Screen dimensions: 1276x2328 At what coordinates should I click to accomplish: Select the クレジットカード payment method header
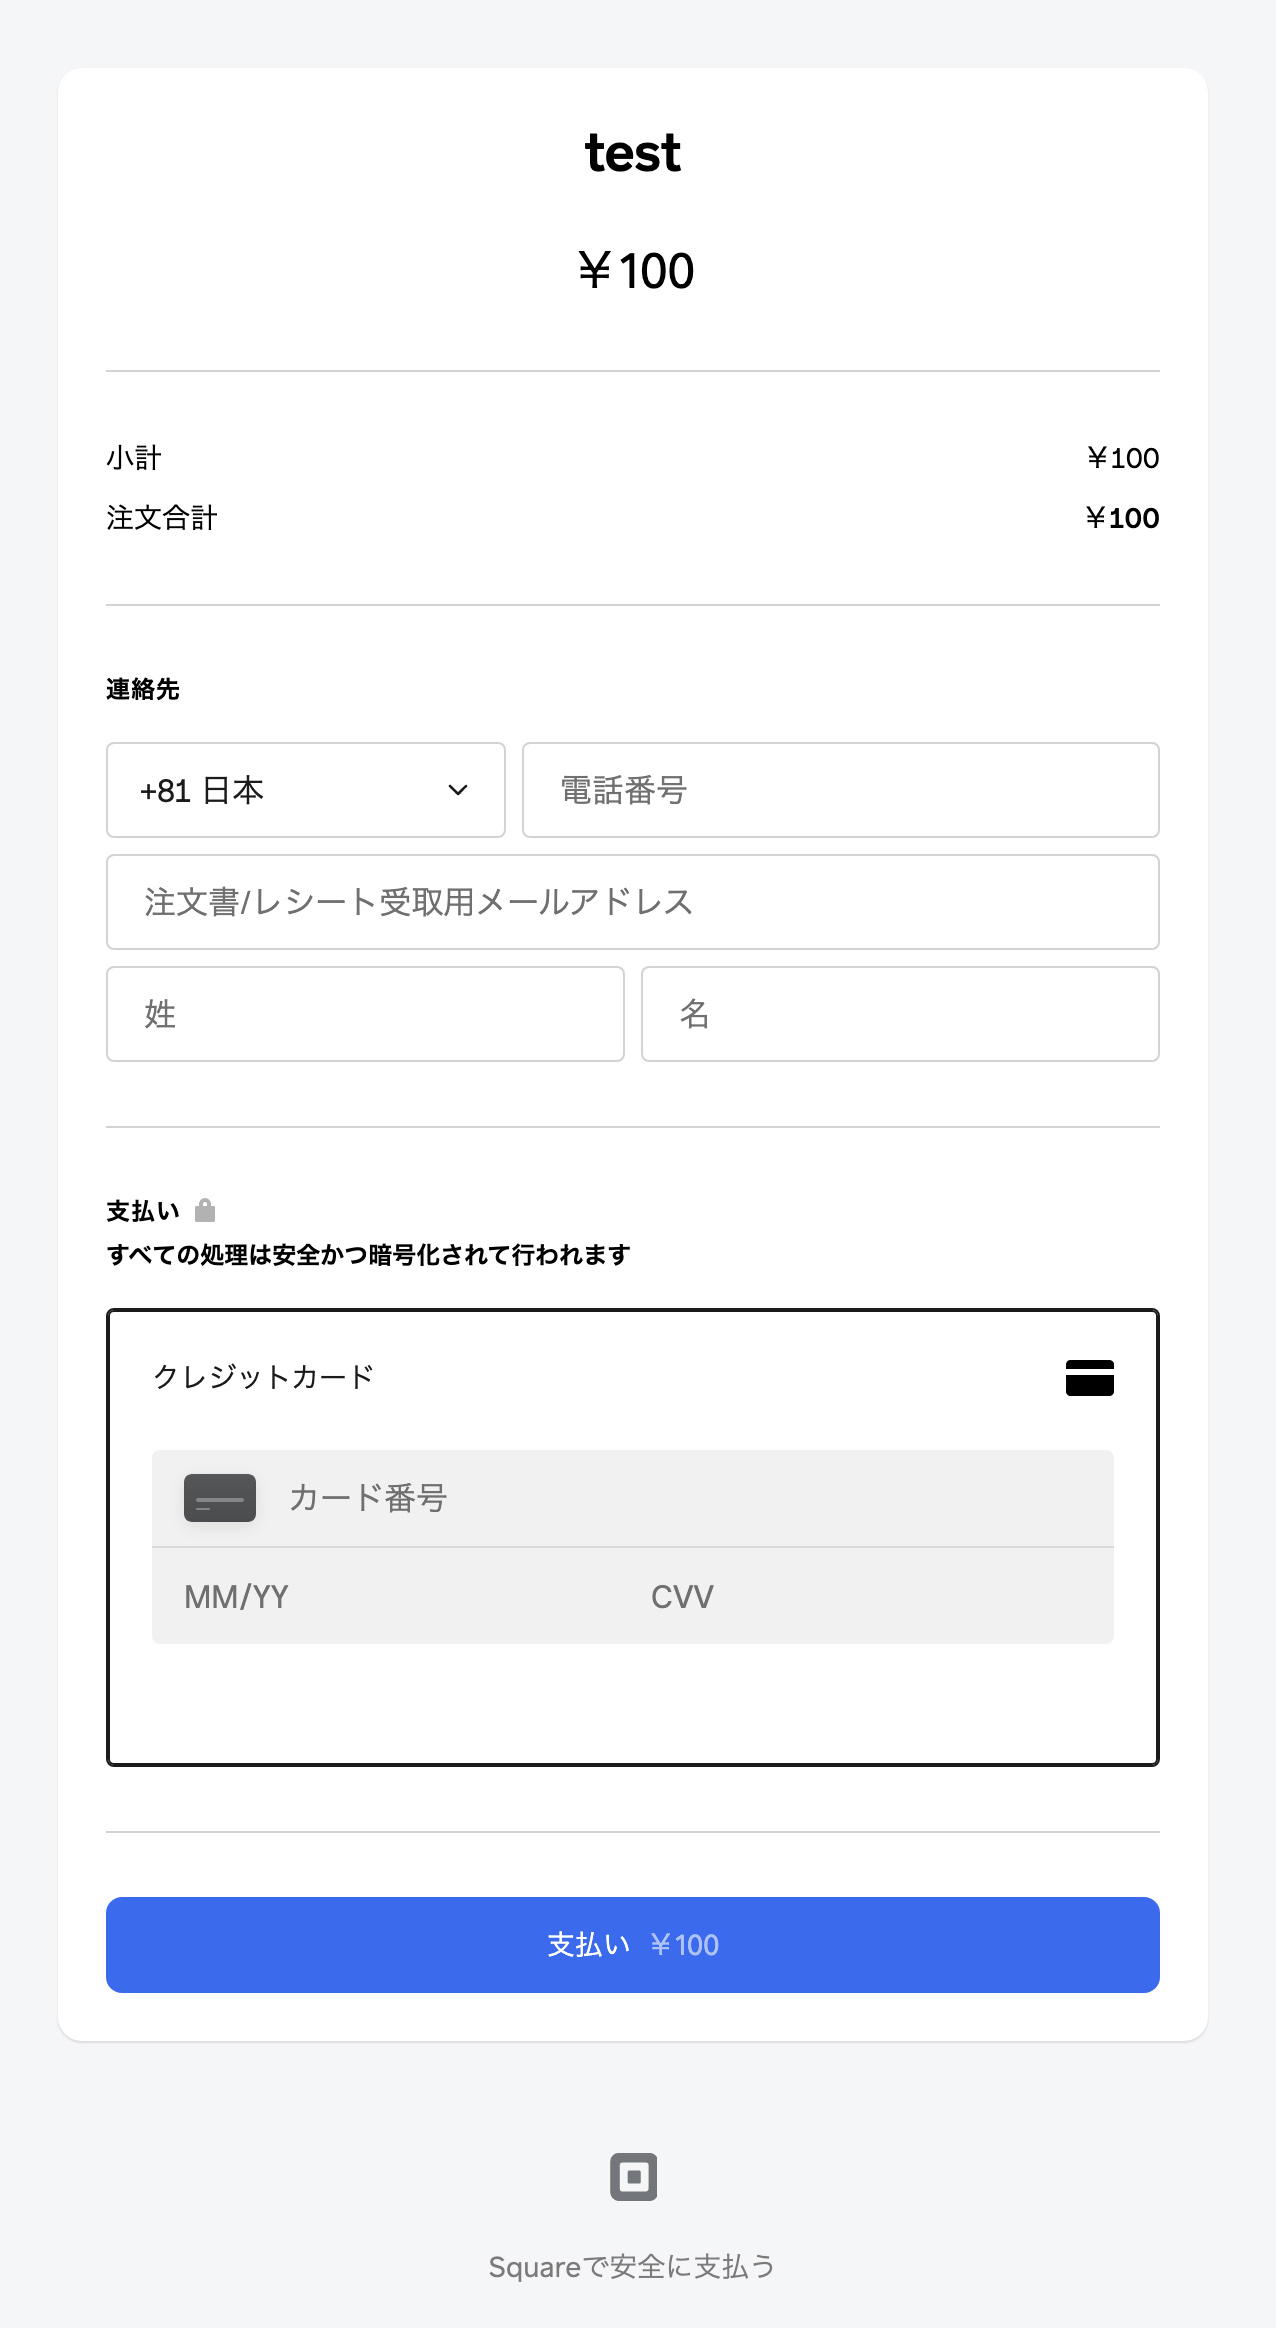click(633, 1377)
